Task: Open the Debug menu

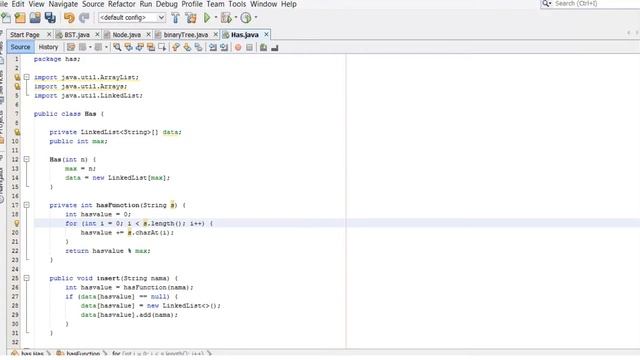Action: tap(167, 4)
